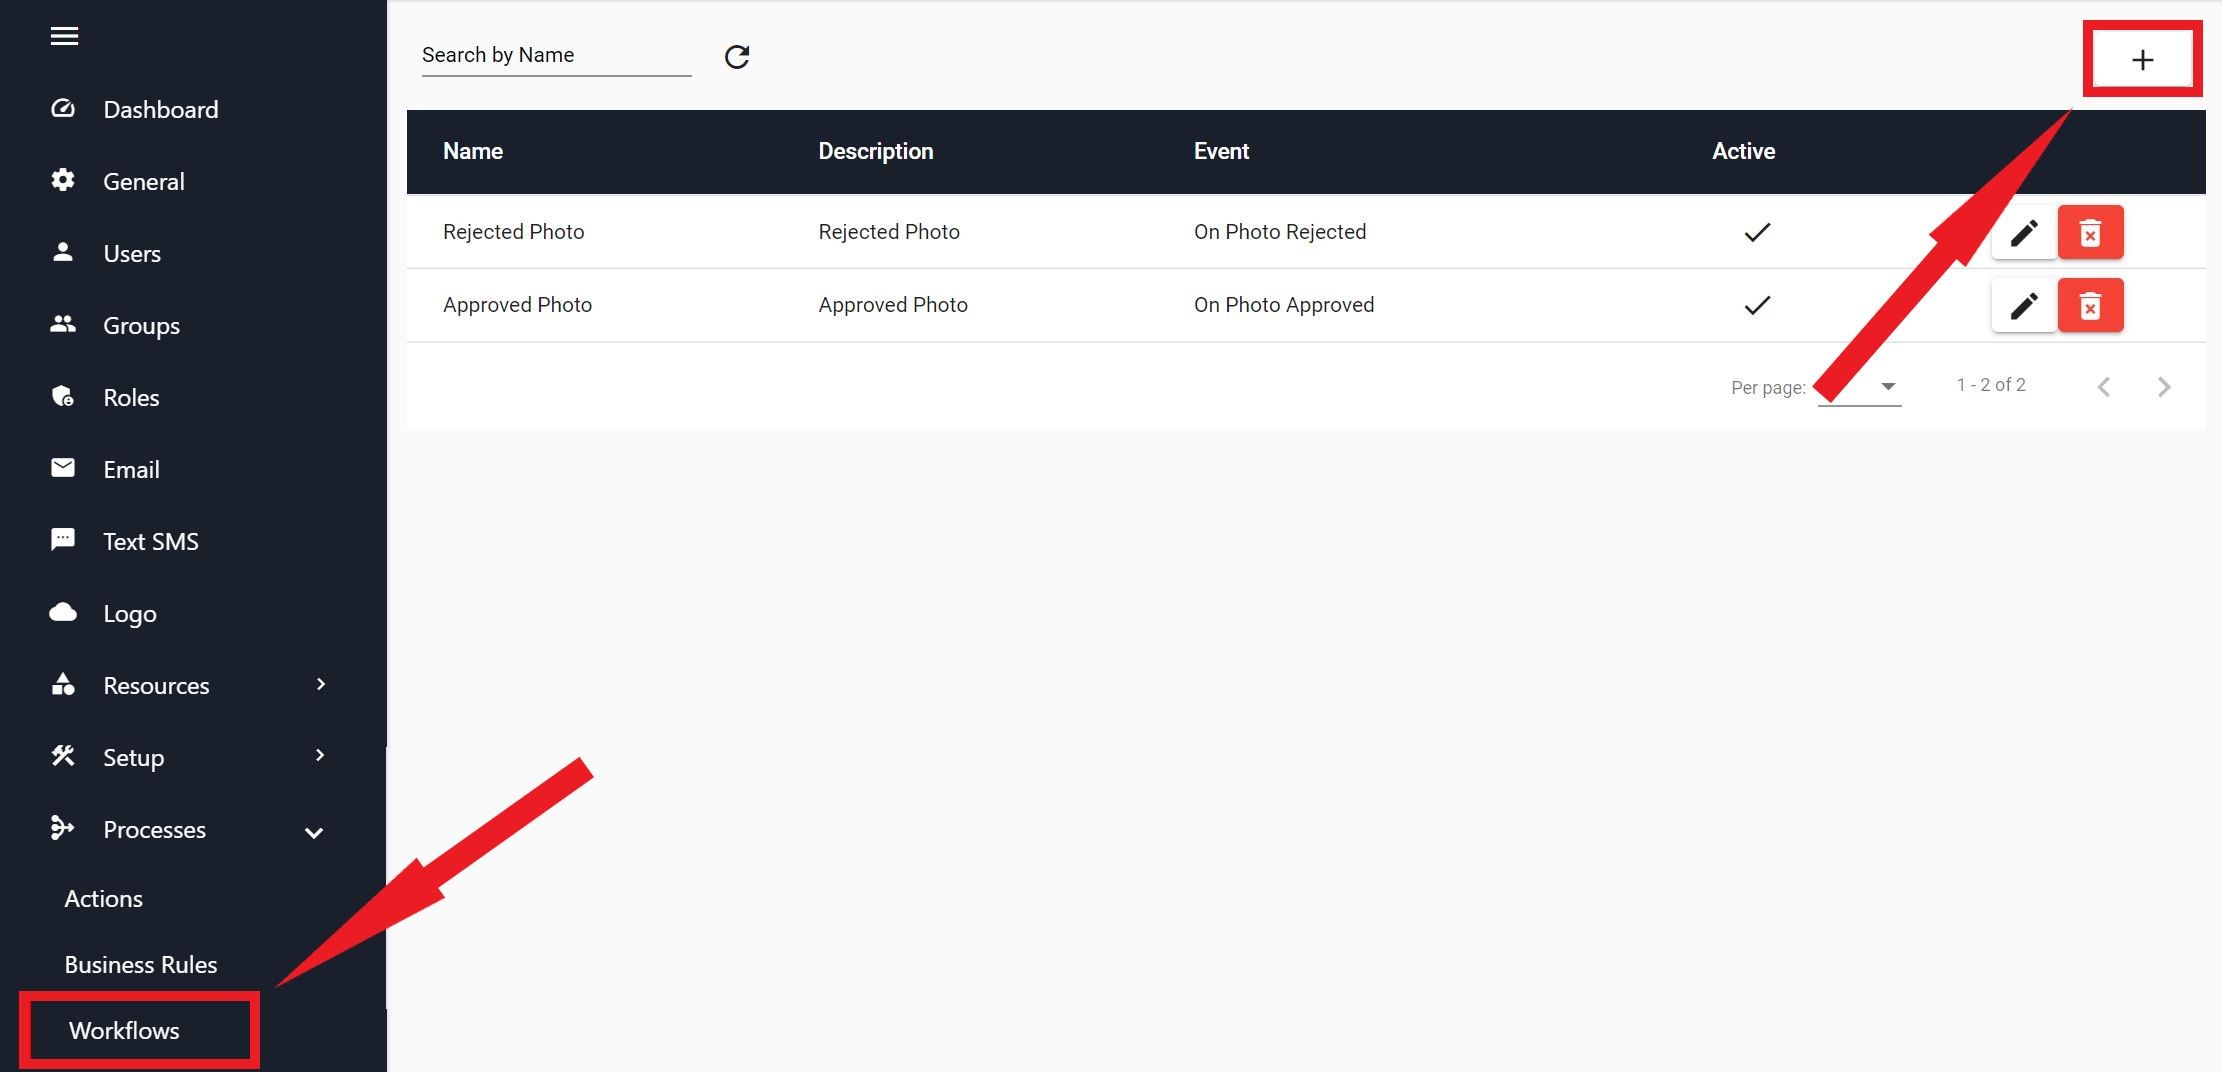Click the Setup tools icon
2222x1072 pixels.
pos(63,756)
